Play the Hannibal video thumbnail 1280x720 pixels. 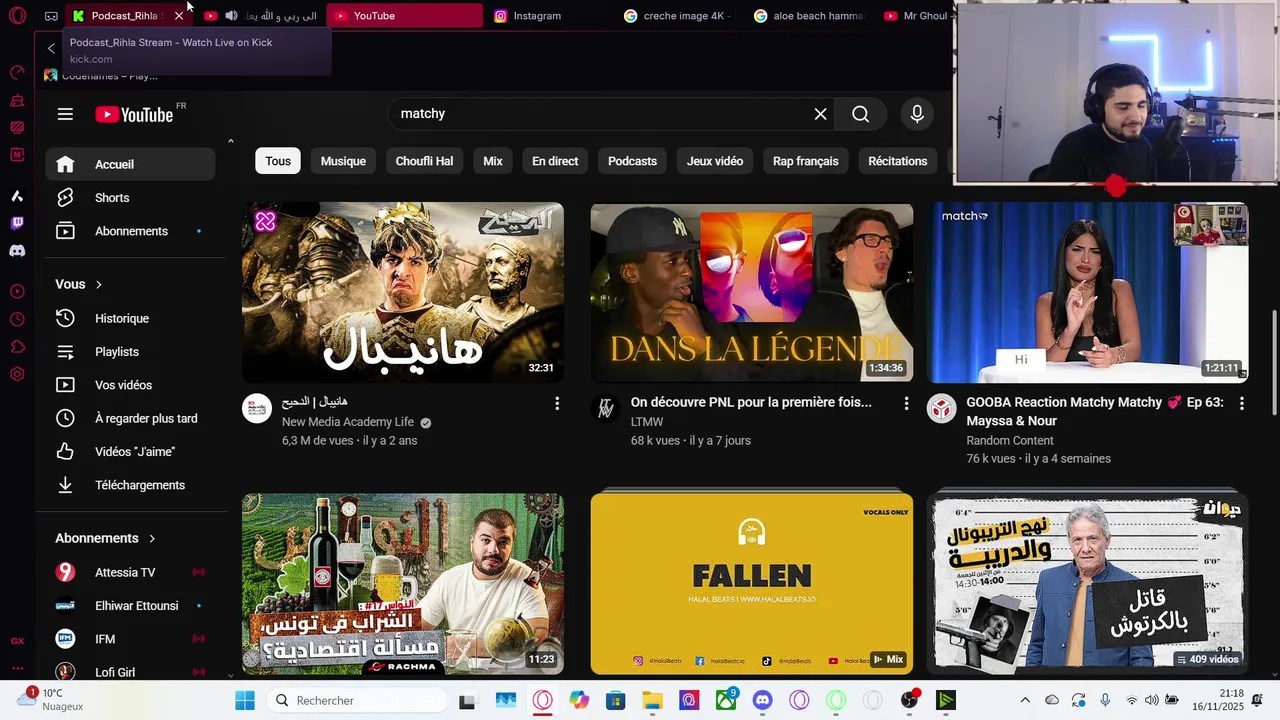click(403, 293)
